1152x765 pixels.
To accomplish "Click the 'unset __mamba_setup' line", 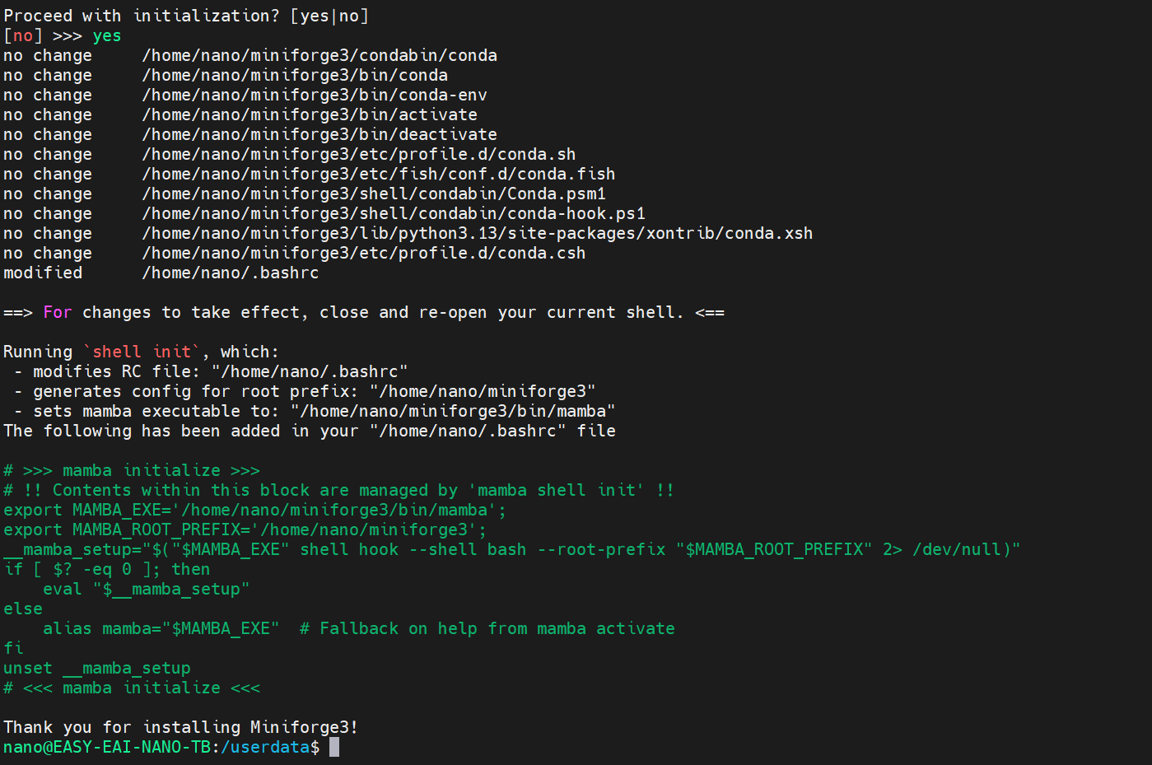I will (x=97, y=669).
